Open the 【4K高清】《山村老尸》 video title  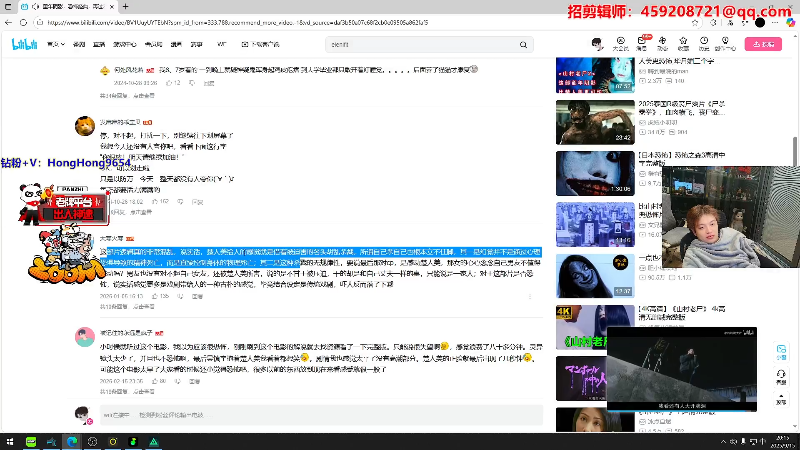click(682, 313)
